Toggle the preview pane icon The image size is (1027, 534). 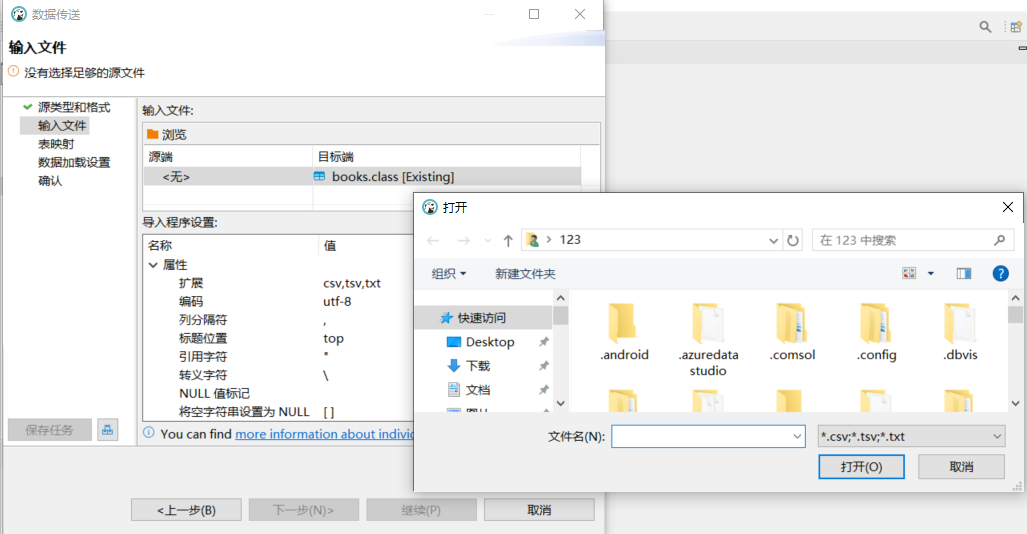pyautogui.click(x=964, y=273)
